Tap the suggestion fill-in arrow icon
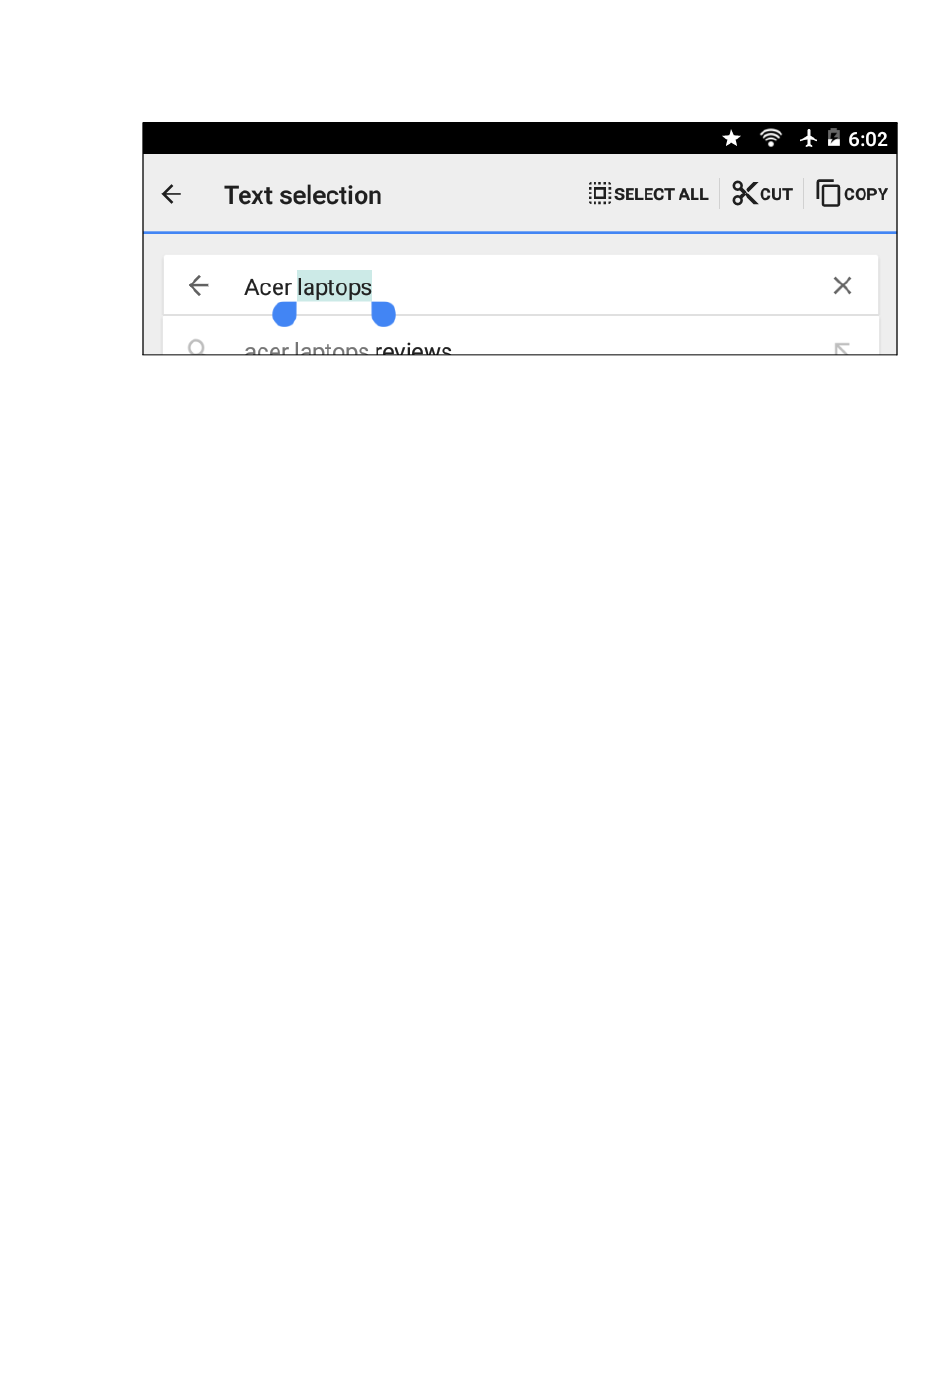 pyautogui.click(x=842, y=348)
